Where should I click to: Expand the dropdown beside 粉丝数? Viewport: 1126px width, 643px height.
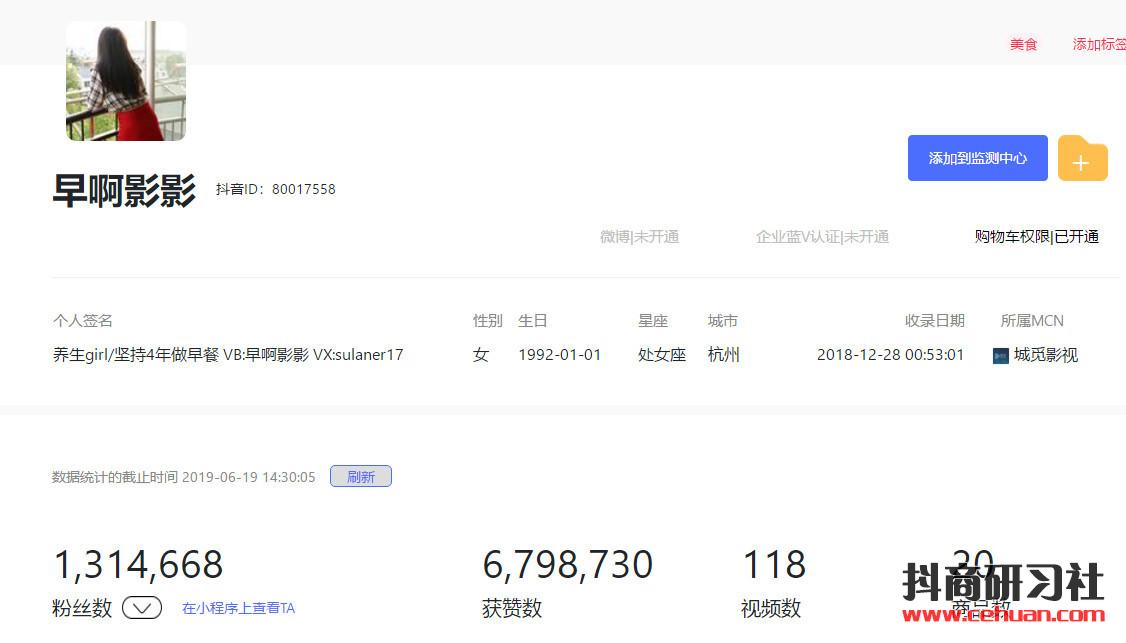click(x=142, y=608)
